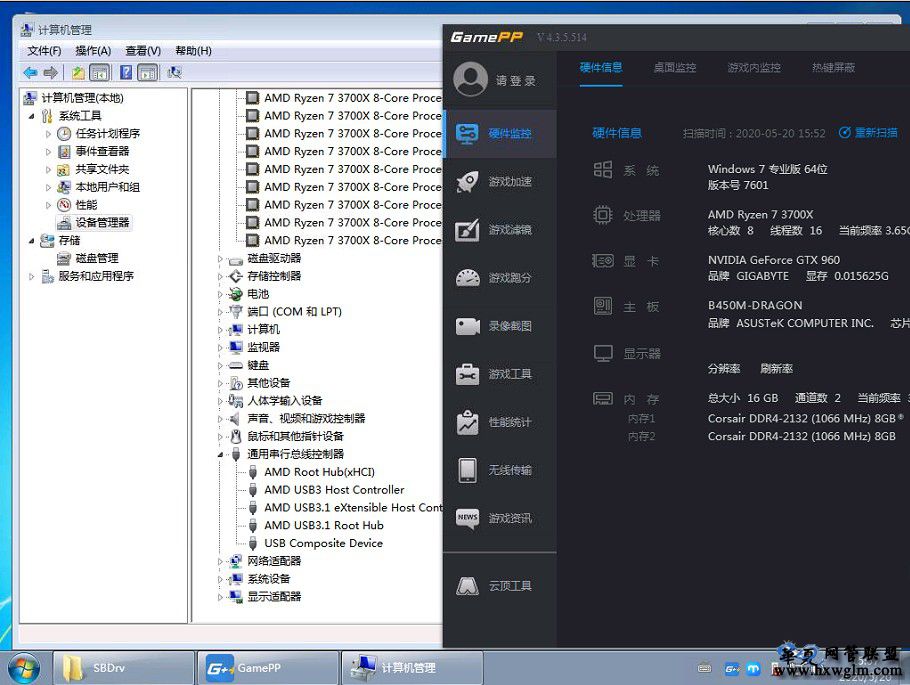Select 声音、视频和游戏控制器 category
910x685 pixels.
pos(306,419)
